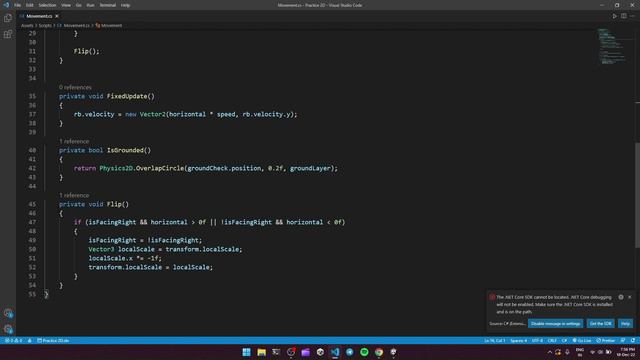Open the terminal app on taskbar
Viewport: 640px width, 360px height.
coord(276,352)
